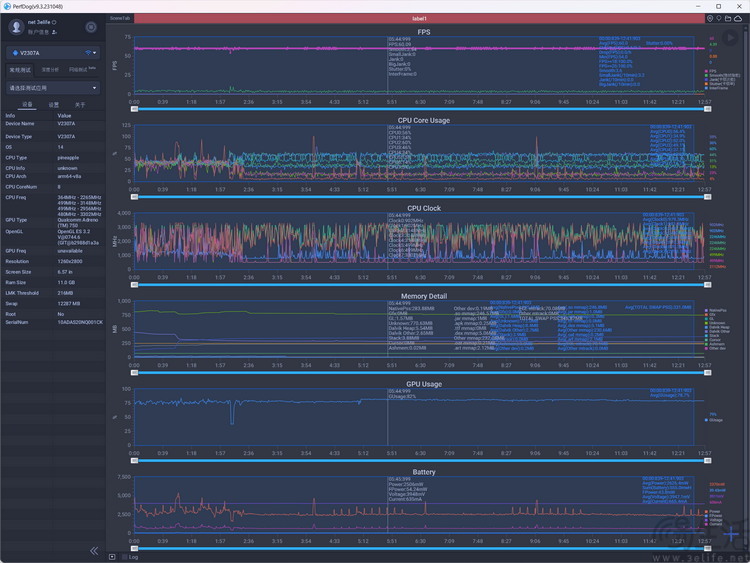Click the LMK Threshold value 216MB
This screenshot has width=750, height=563.
click(66, 293)
